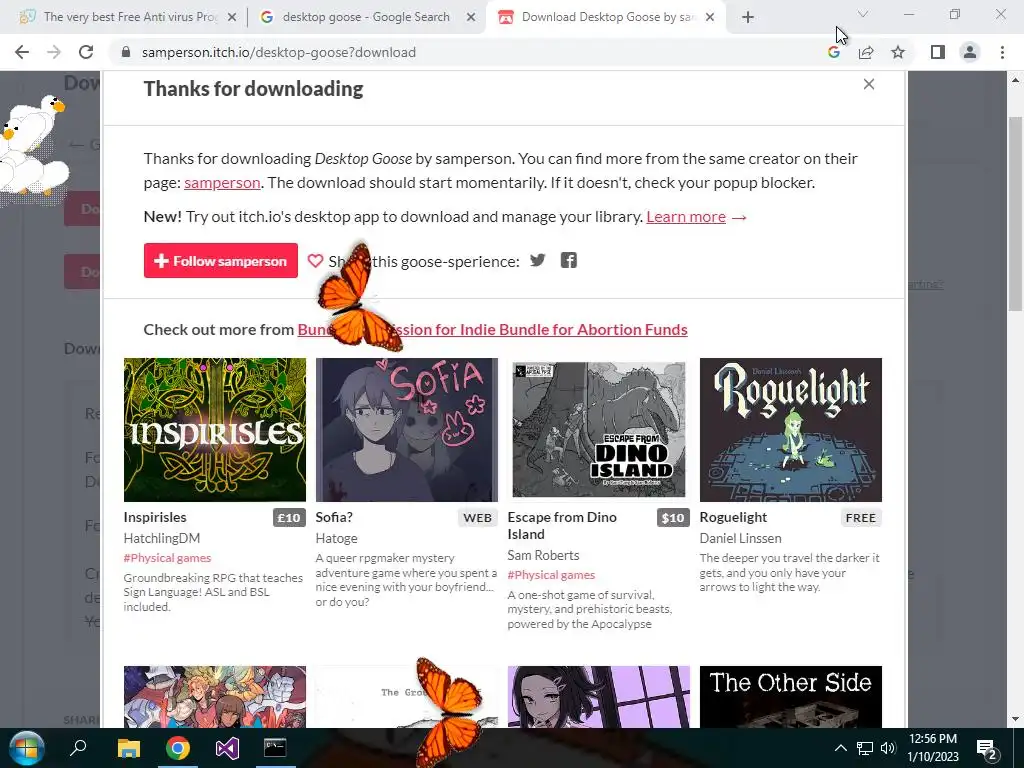Click #Physical games tag under Inspirisles
1024x768 pixels.
pos(167,558)
